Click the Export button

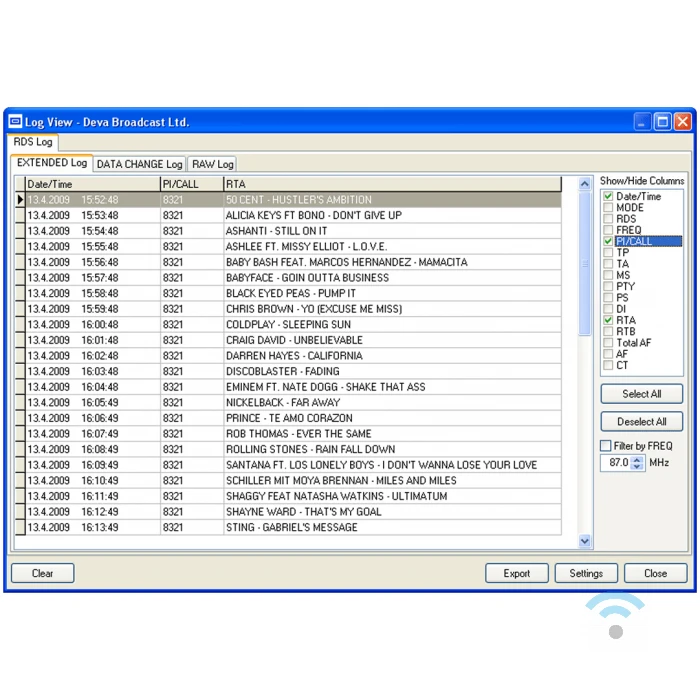tap(517, 573)
